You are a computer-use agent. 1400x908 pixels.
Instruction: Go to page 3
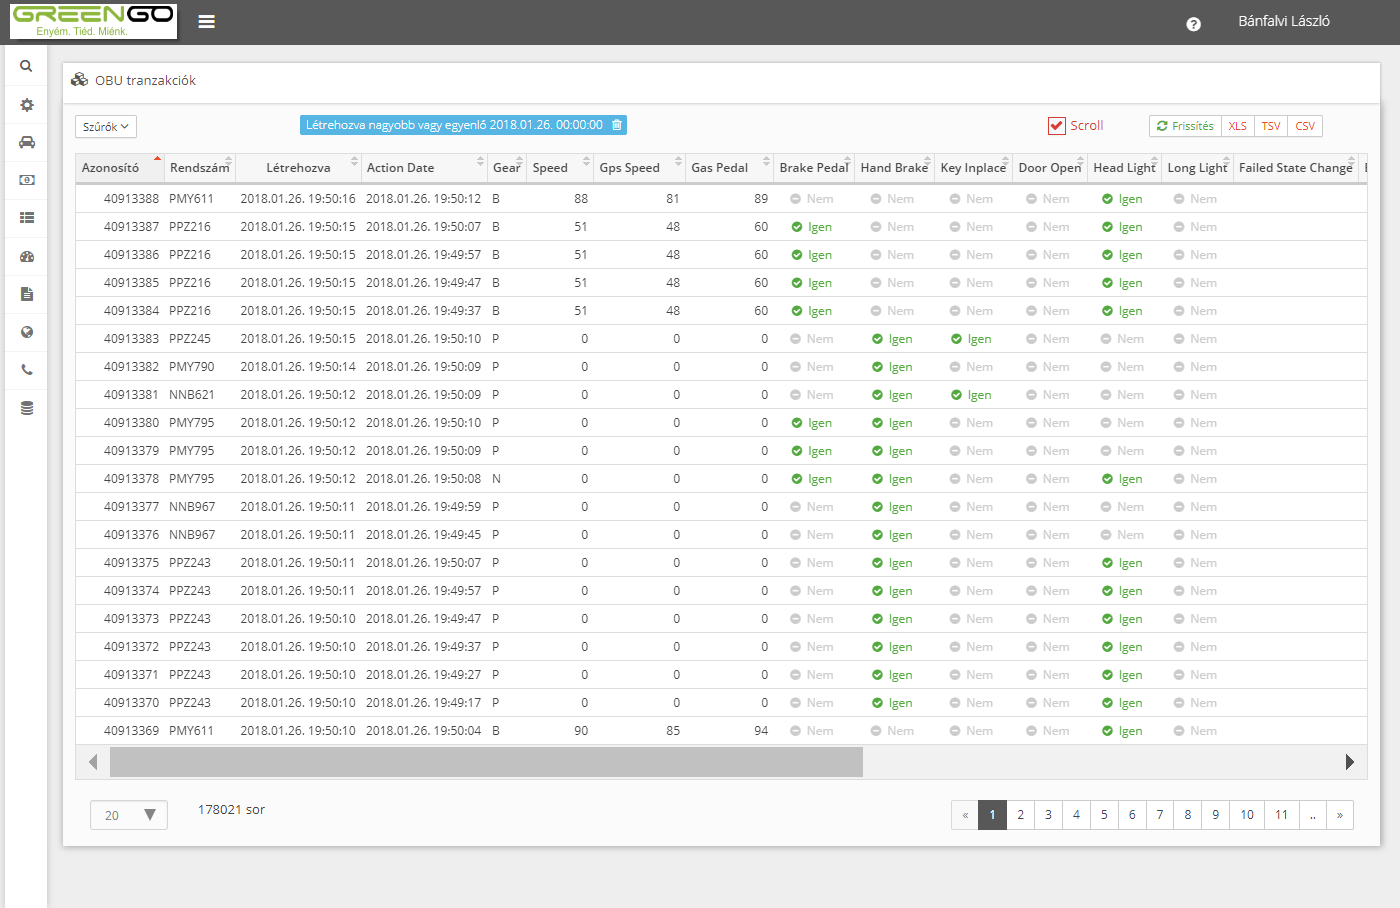point(1048,815)
